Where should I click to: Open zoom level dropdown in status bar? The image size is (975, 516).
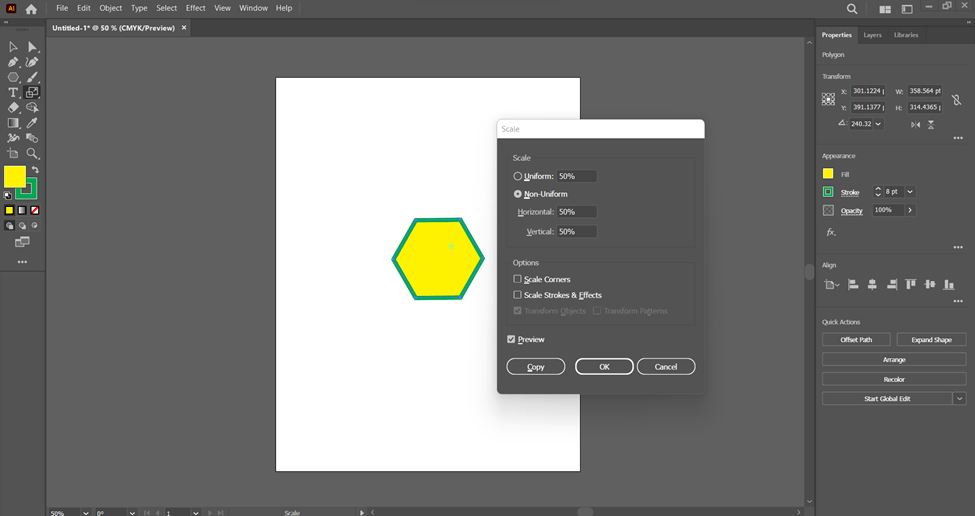click(x=85, y=513)
